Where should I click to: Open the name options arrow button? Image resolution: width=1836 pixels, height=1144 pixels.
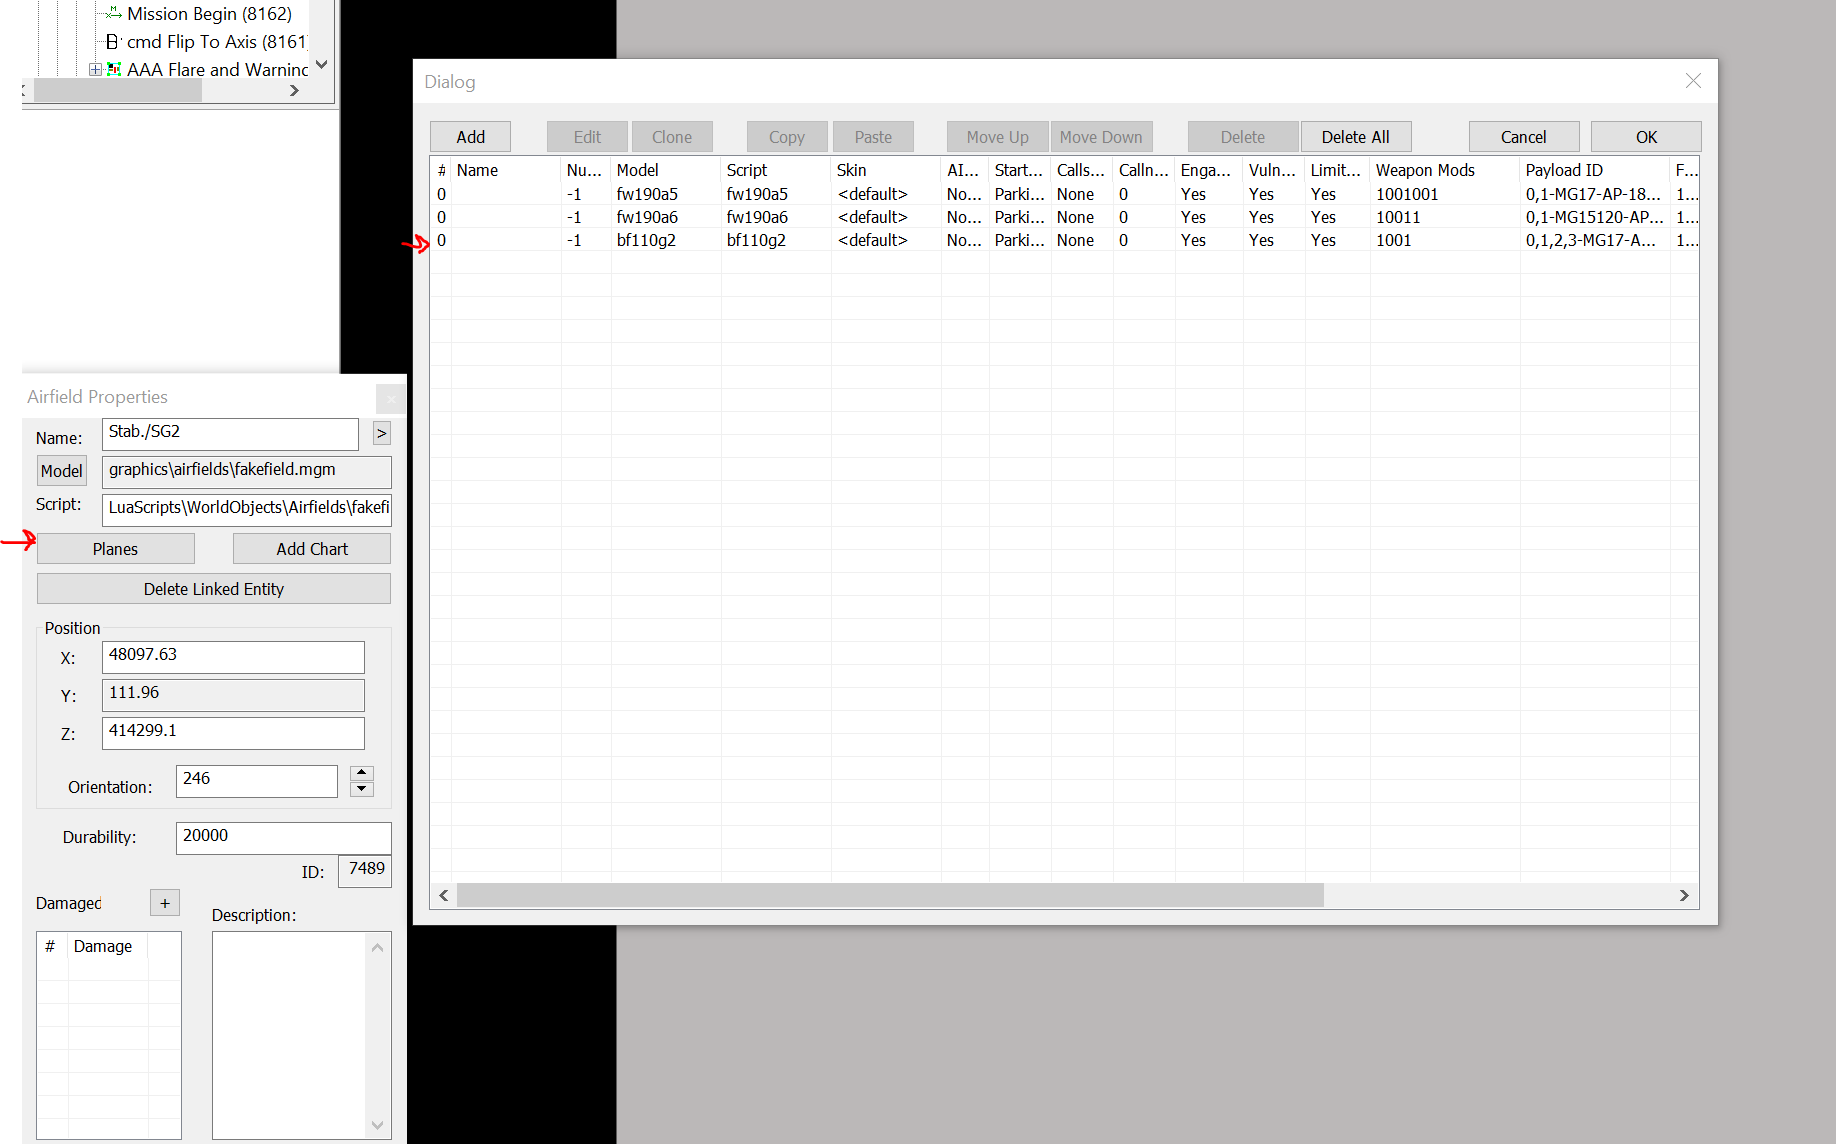[381, 433]
